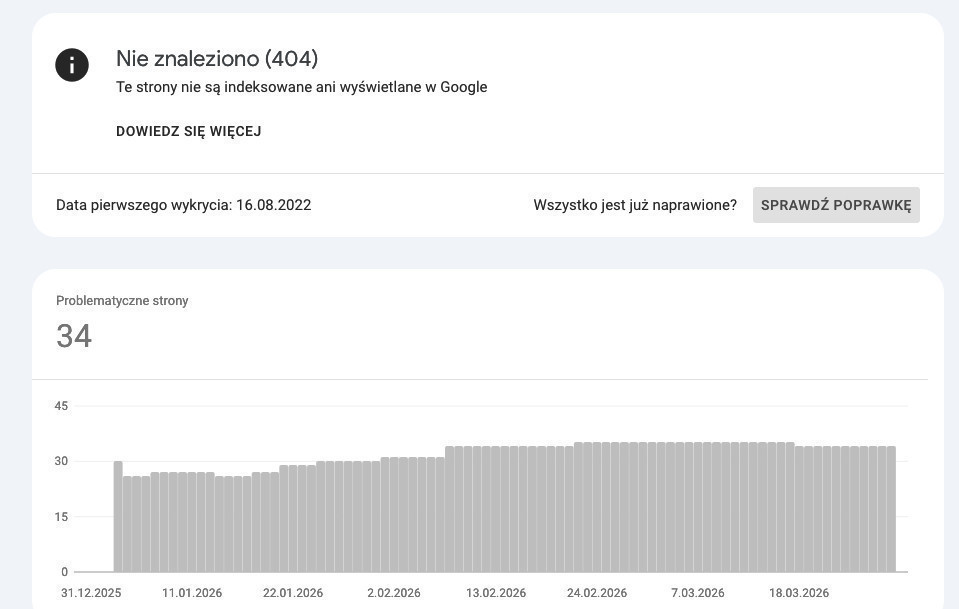The height and width of the screenshot is (609, 959).
Task: Click the problematic pages count 34
Action: (74, 336)
